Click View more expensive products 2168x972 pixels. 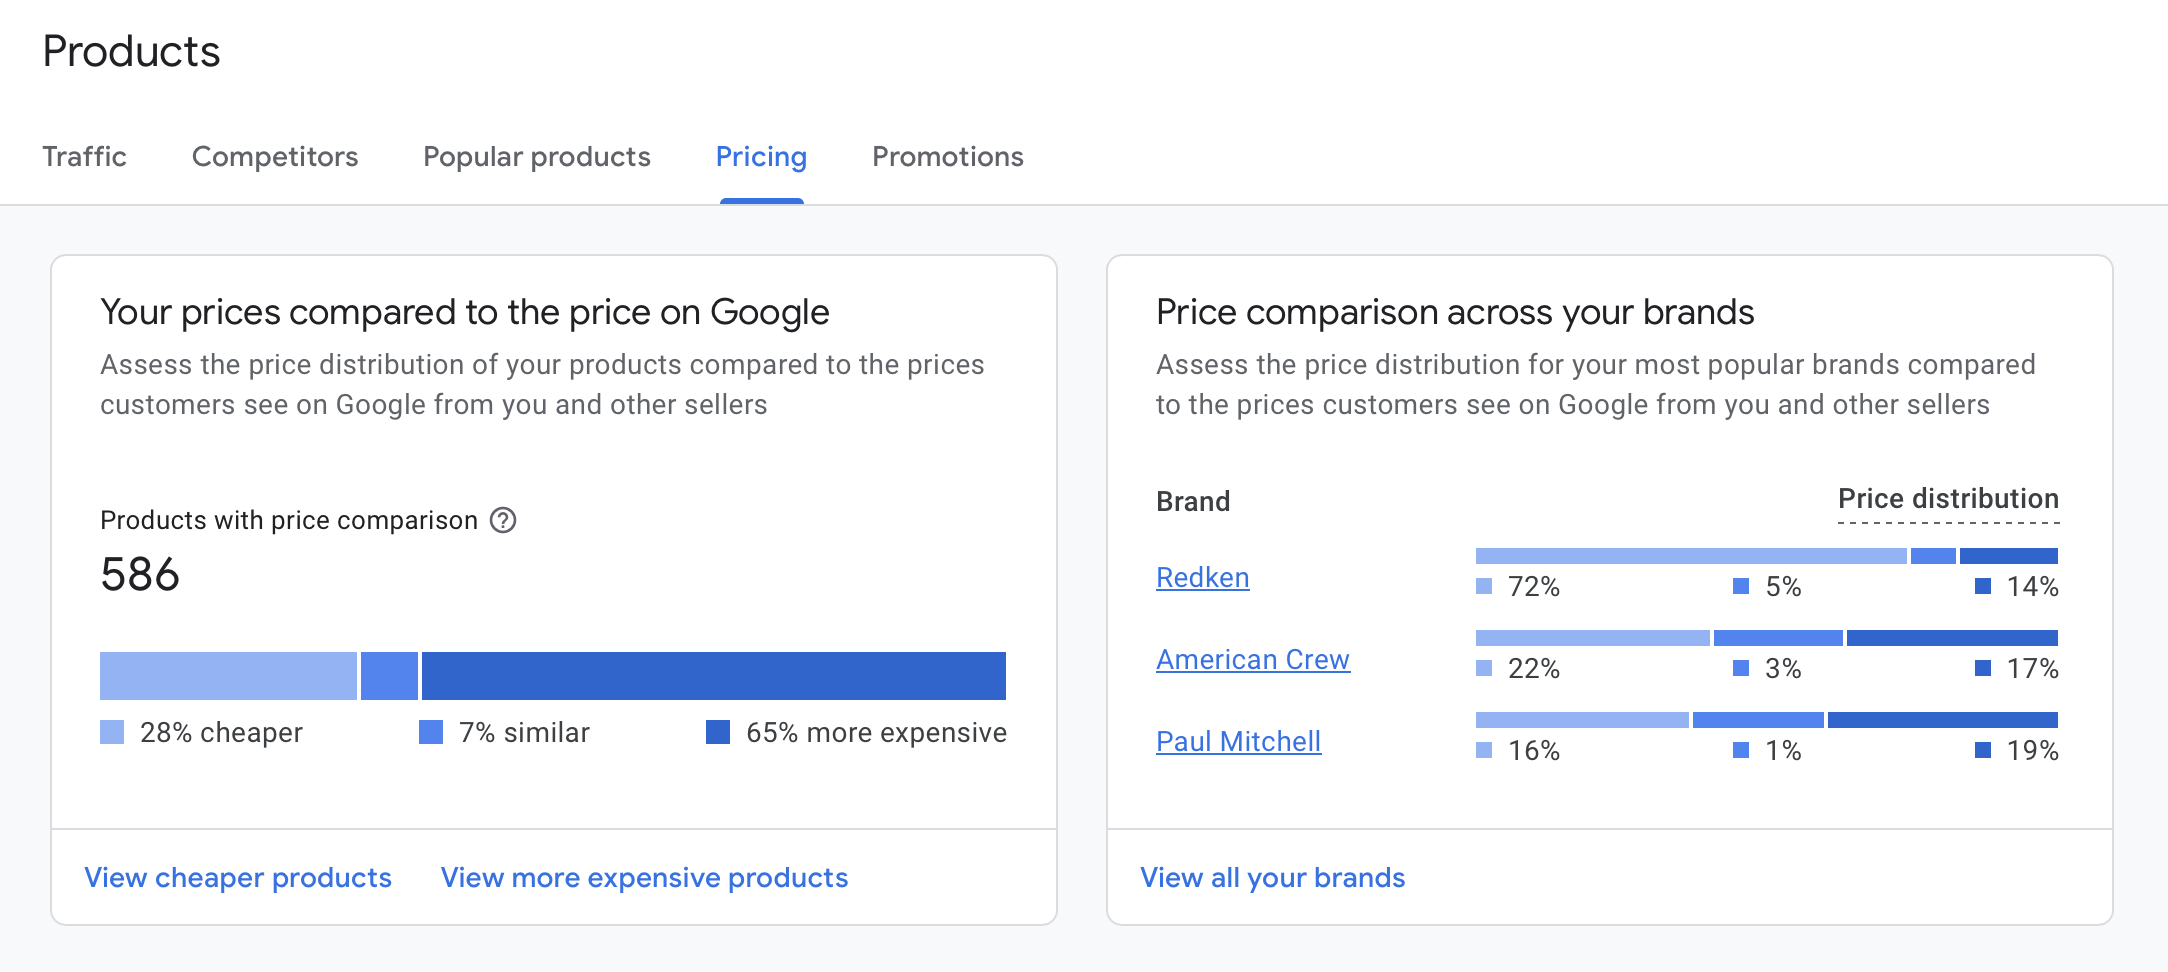pyautogui.click(x=644, y=877)
